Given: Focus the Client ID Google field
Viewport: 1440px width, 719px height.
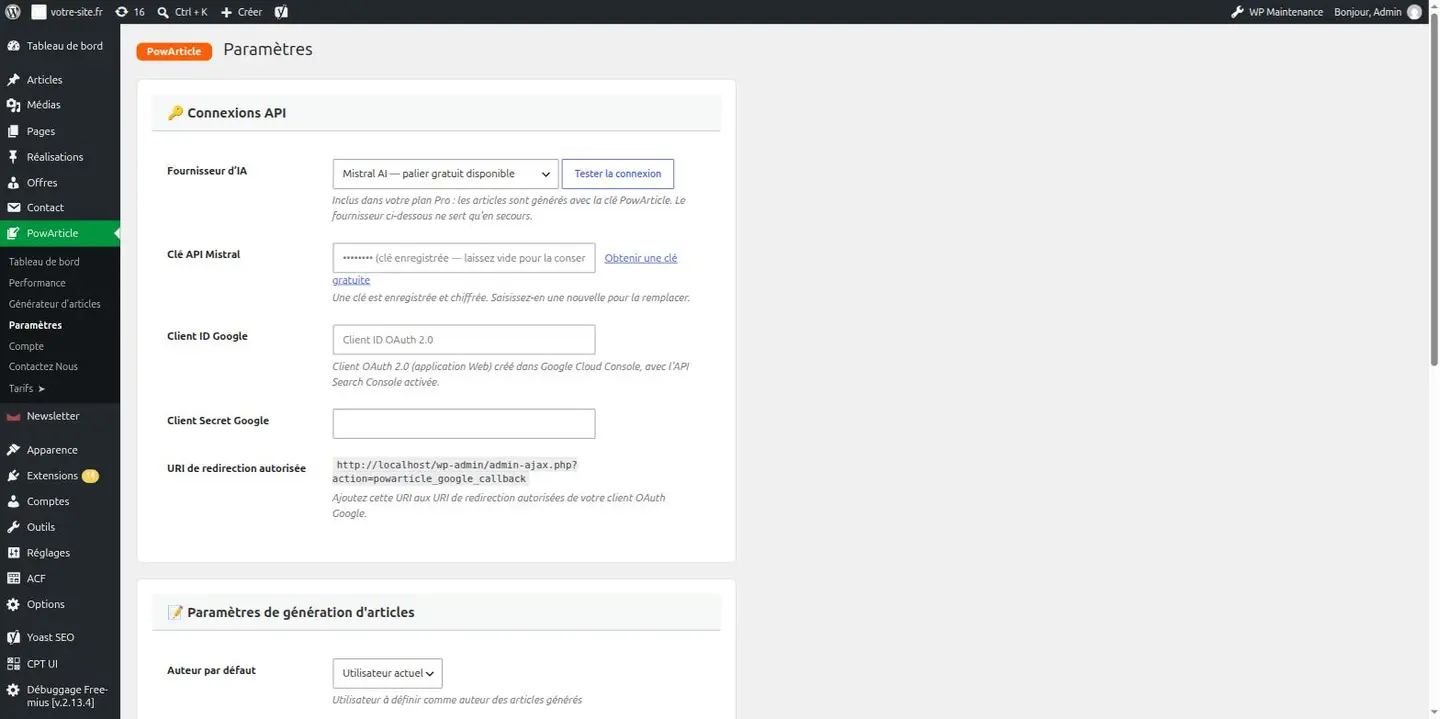Looking at the screenshot, I should (464, 340).
